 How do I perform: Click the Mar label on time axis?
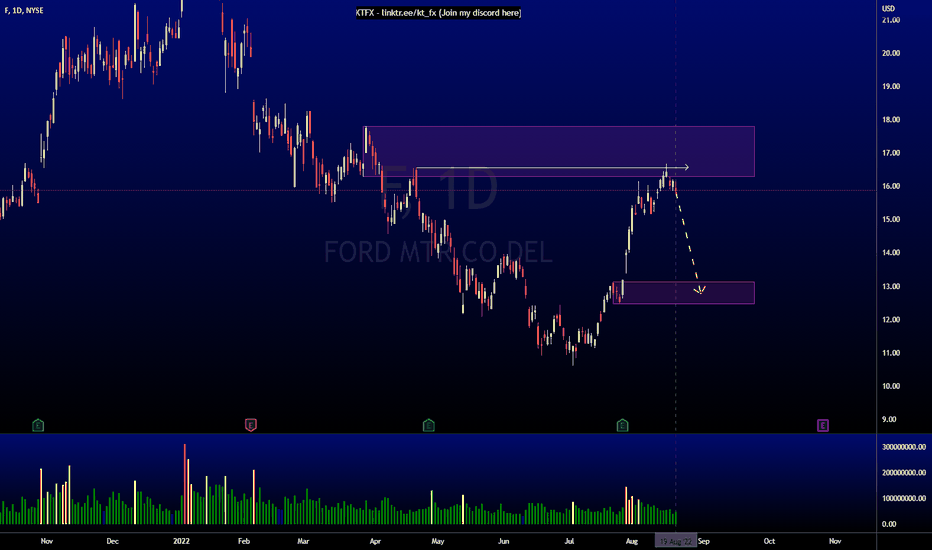pyautogui.click(x=303, y=541)
